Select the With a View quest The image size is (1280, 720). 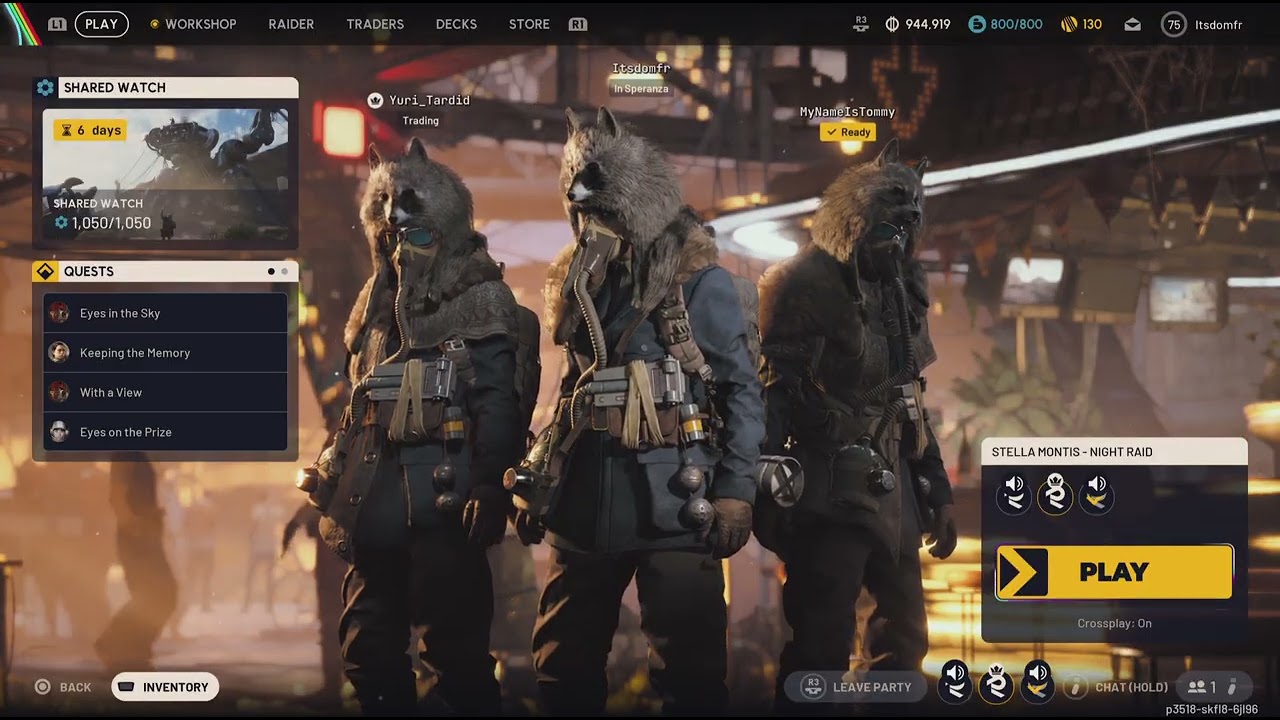click(x=165, y=392)
